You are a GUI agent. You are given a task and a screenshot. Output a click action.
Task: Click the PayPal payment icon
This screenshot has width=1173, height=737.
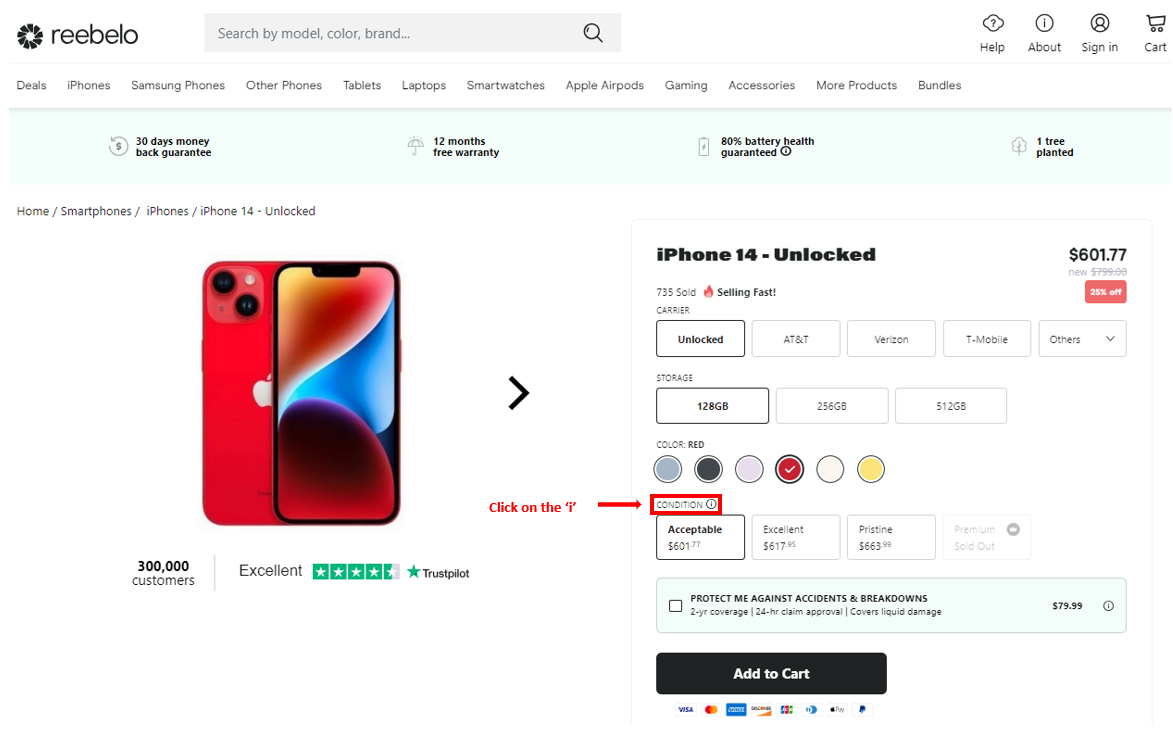(862, 709)
